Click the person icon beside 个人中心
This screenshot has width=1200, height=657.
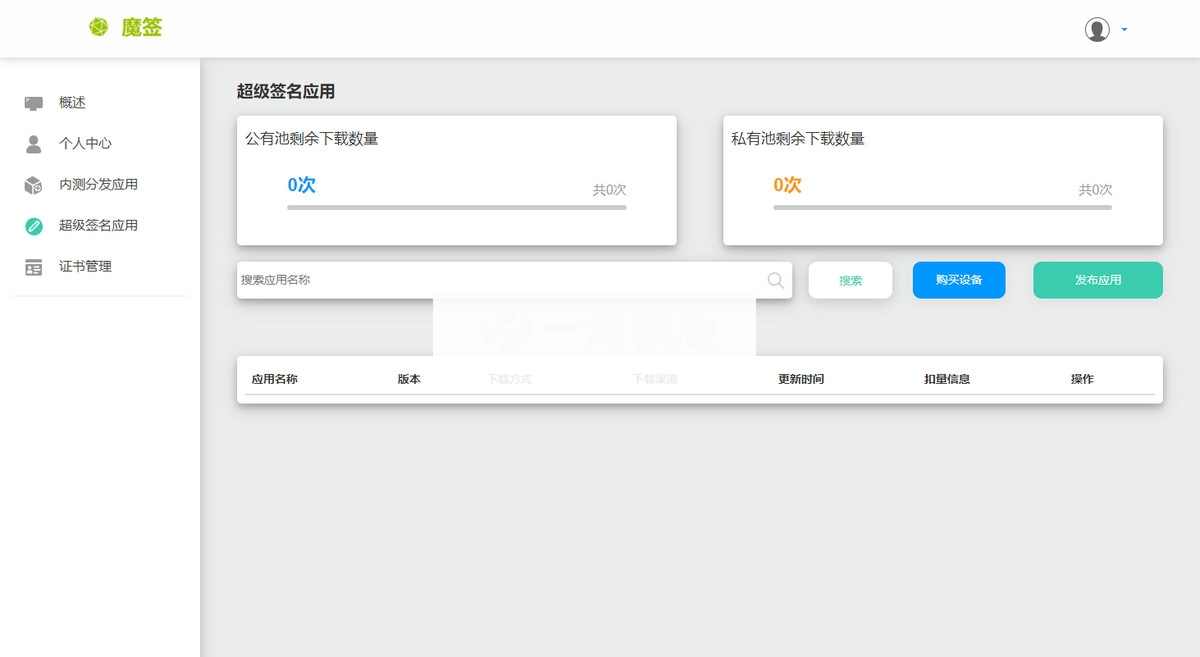click(32, 143)
